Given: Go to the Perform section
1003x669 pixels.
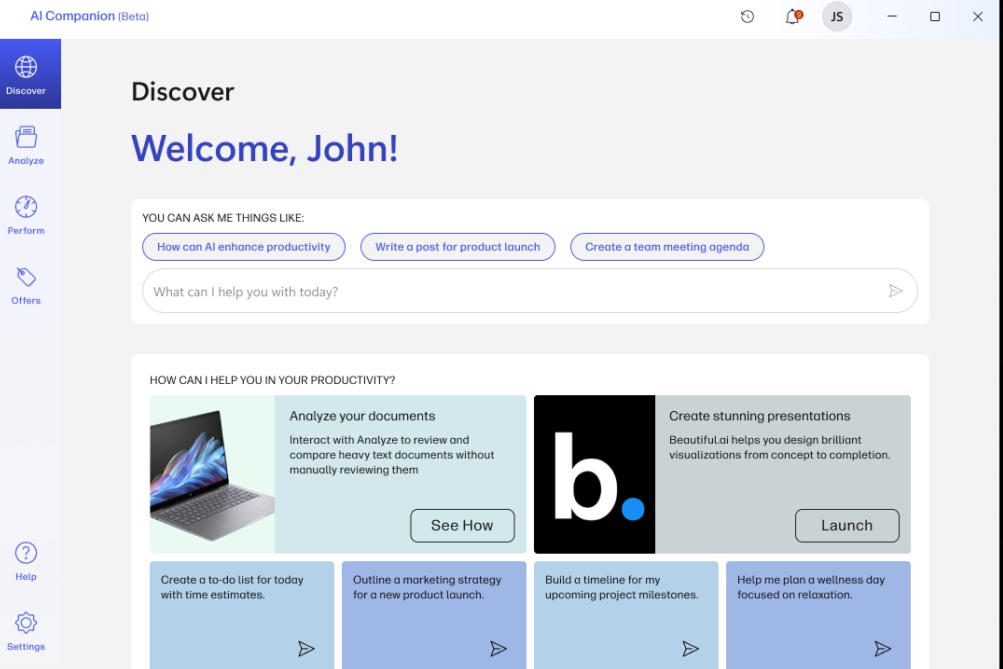Looking at the screenshot, I should pyautogui.click(x=26, y=216).
